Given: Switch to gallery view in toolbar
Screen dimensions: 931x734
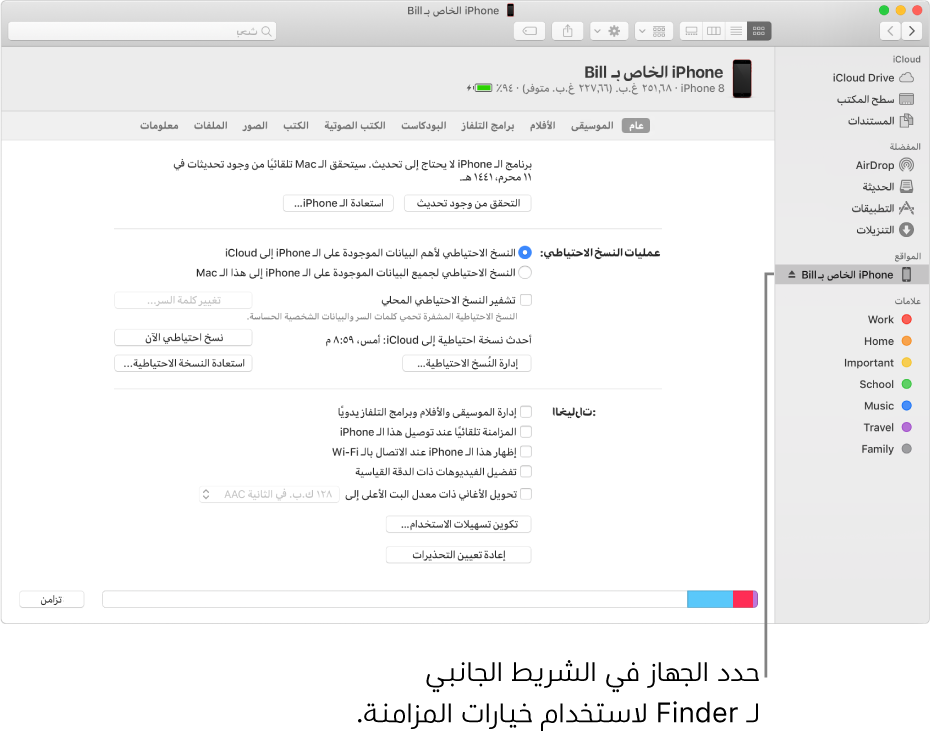Looking at the screenshot, I should pyautogui.click(x=691, y=31).
